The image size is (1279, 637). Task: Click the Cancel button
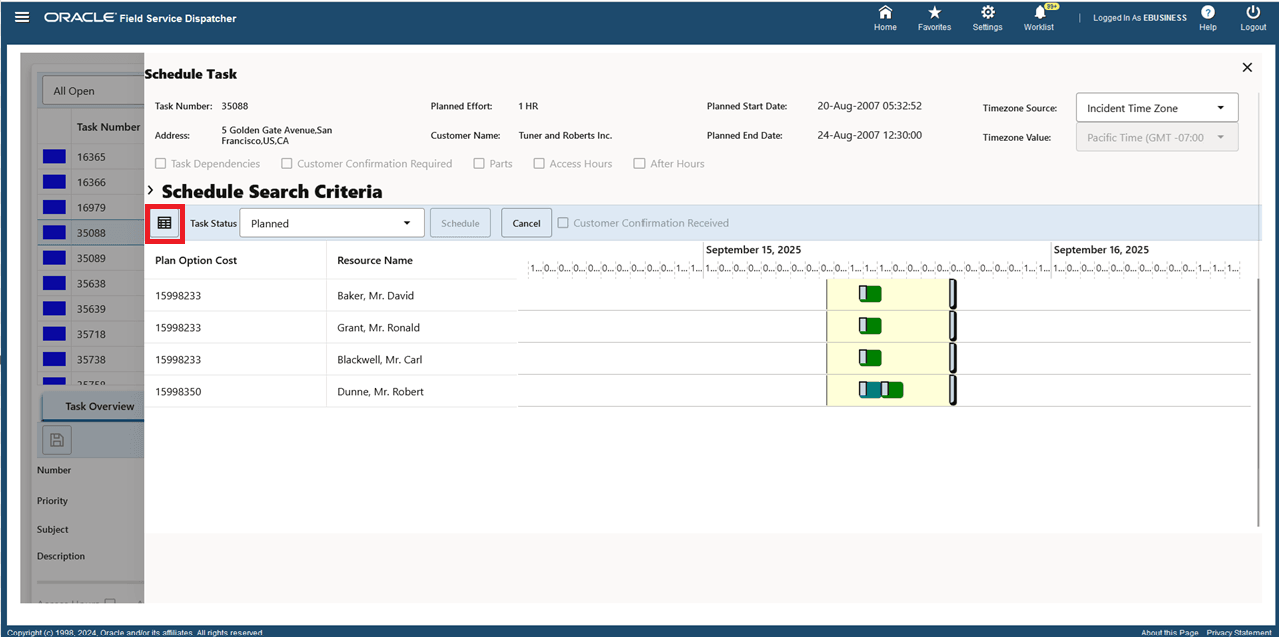[526, 223]
